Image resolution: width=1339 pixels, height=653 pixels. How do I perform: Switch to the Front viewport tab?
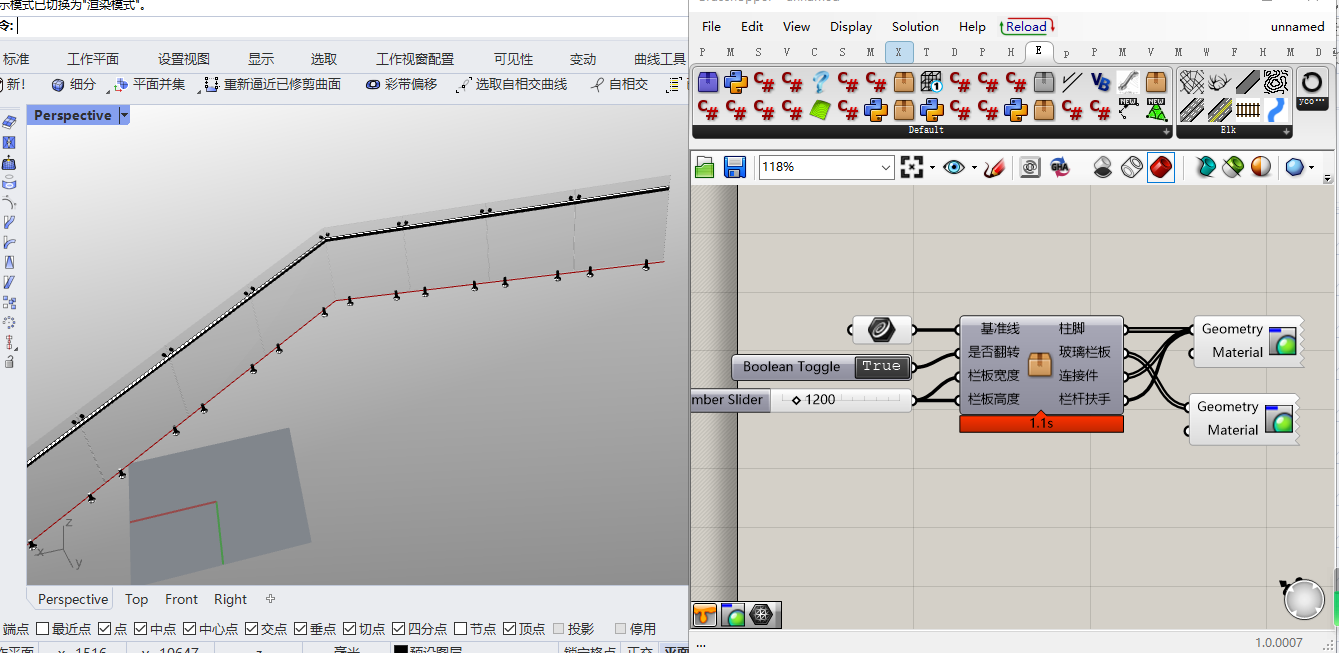pyautogui.click(x=181, y=599)
